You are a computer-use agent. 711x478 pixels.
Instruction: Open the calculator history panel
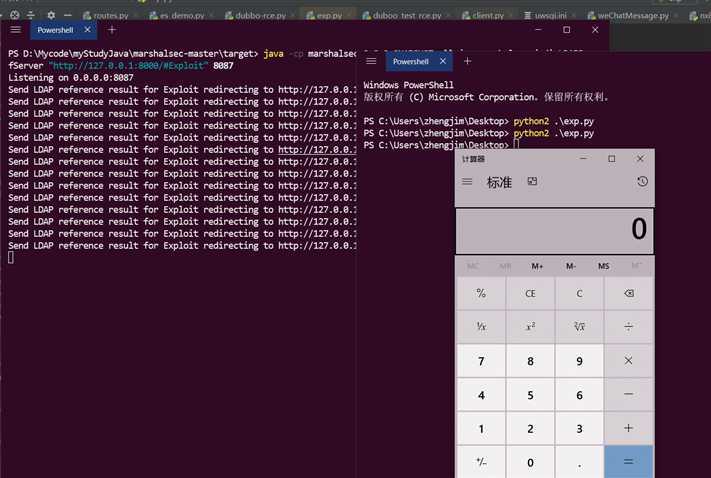(642, 181)
